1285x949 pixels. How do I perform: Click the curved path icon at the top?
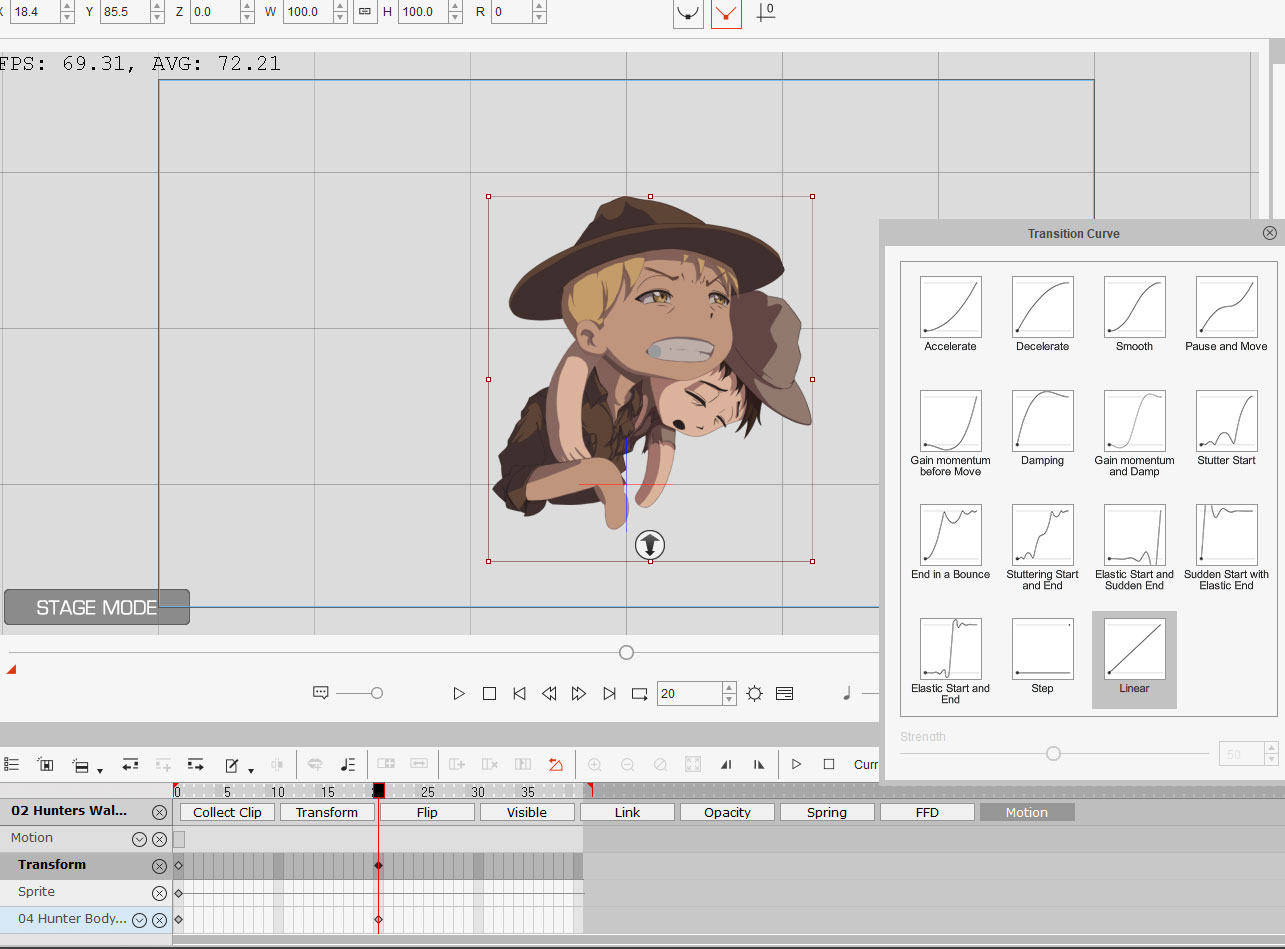coord(688,13)
